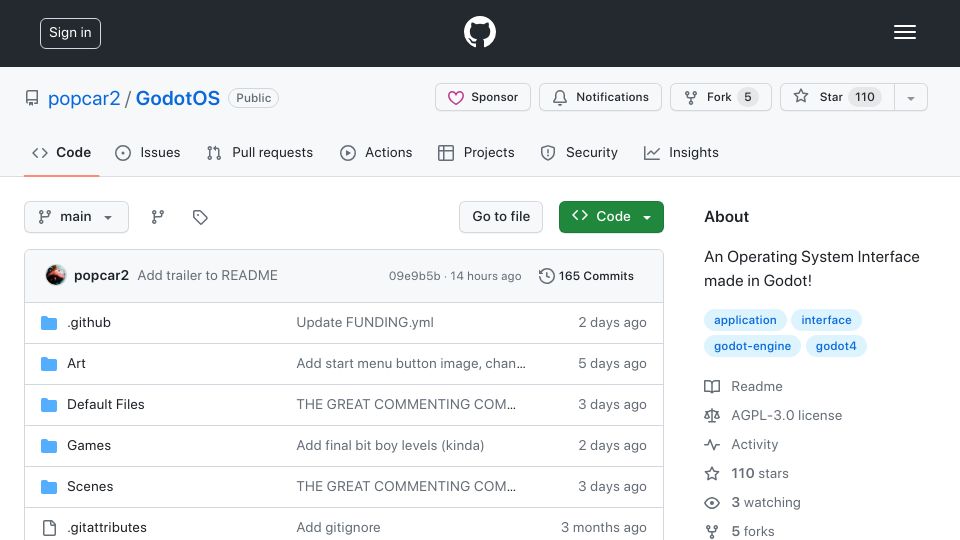Image resolution: width=960 pixels, height=540 pixels.
Task: Click the .github folder icon
Action: [49, 323]
